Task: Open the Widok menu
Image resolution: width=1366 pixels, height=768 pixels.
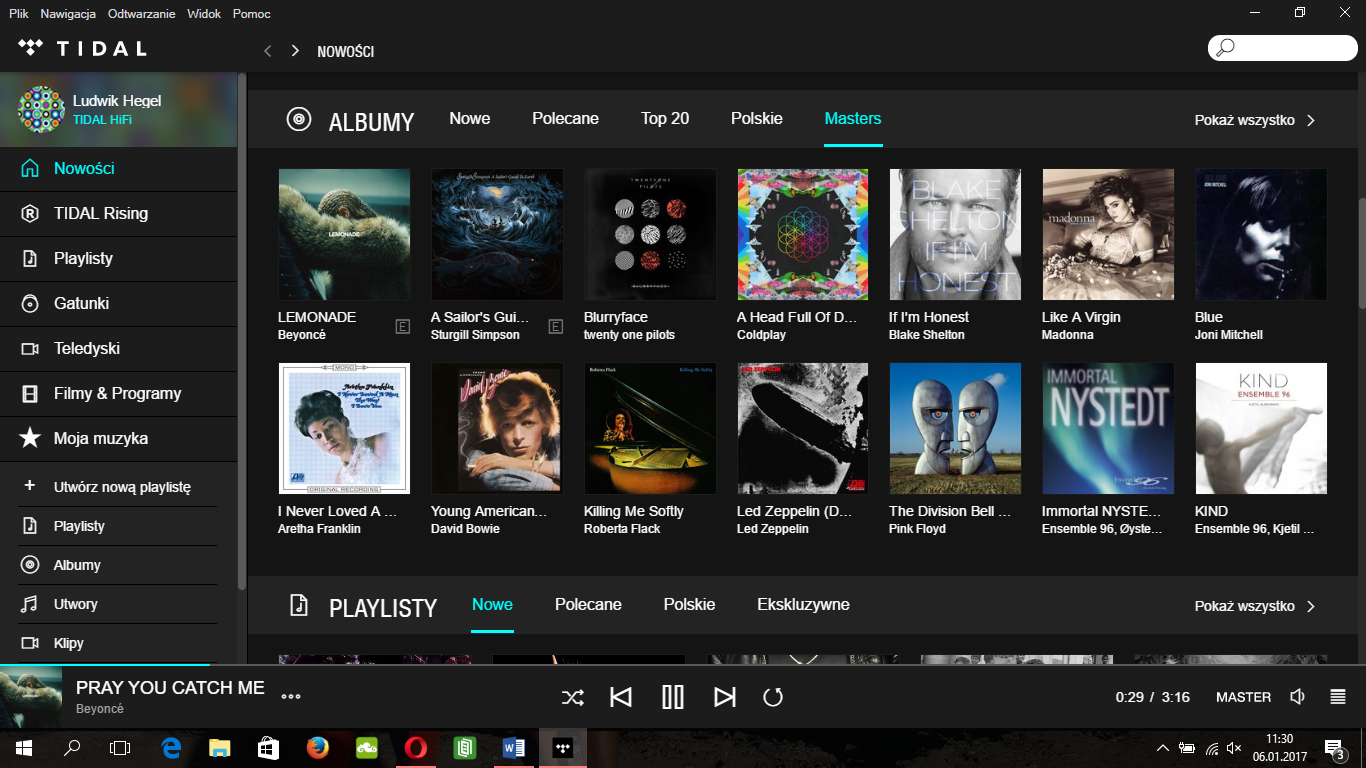Action: tap(204, 14)
